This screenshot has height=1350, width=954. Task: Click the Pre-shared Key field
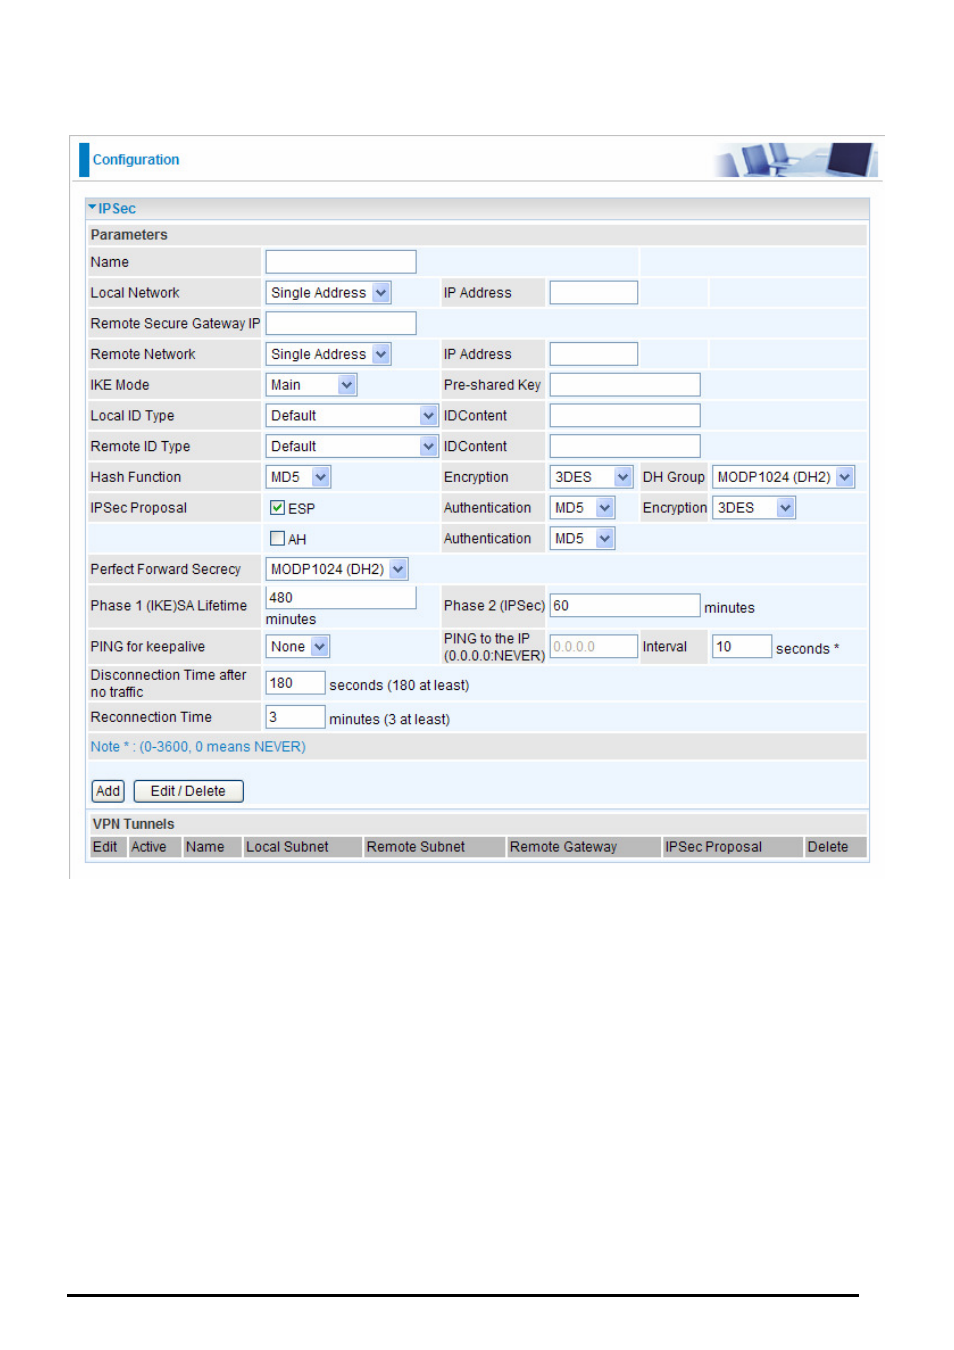coord(625,385)
